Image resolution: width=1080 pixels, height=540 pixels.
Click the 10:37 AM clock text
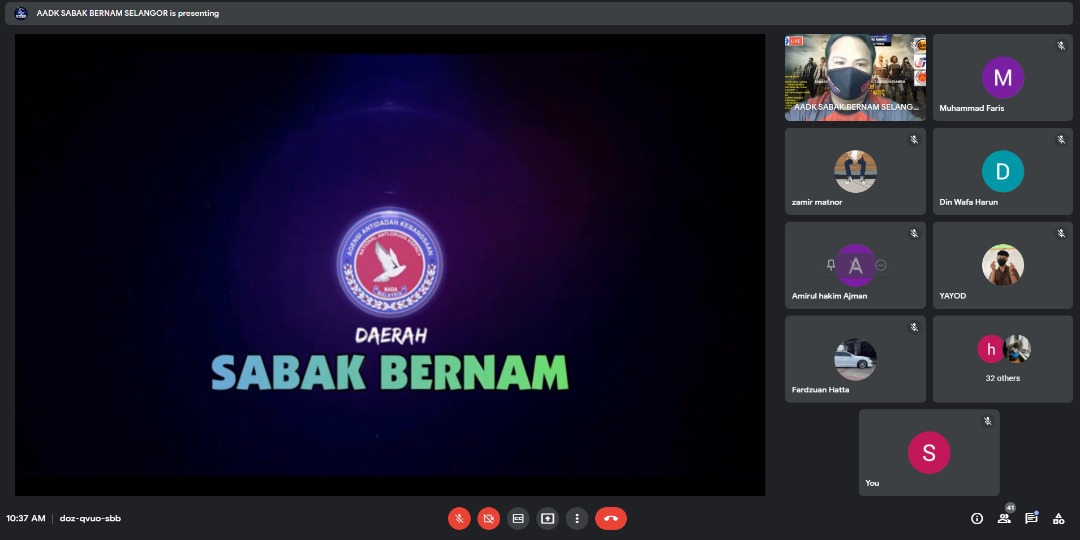[x=26, y=518]
